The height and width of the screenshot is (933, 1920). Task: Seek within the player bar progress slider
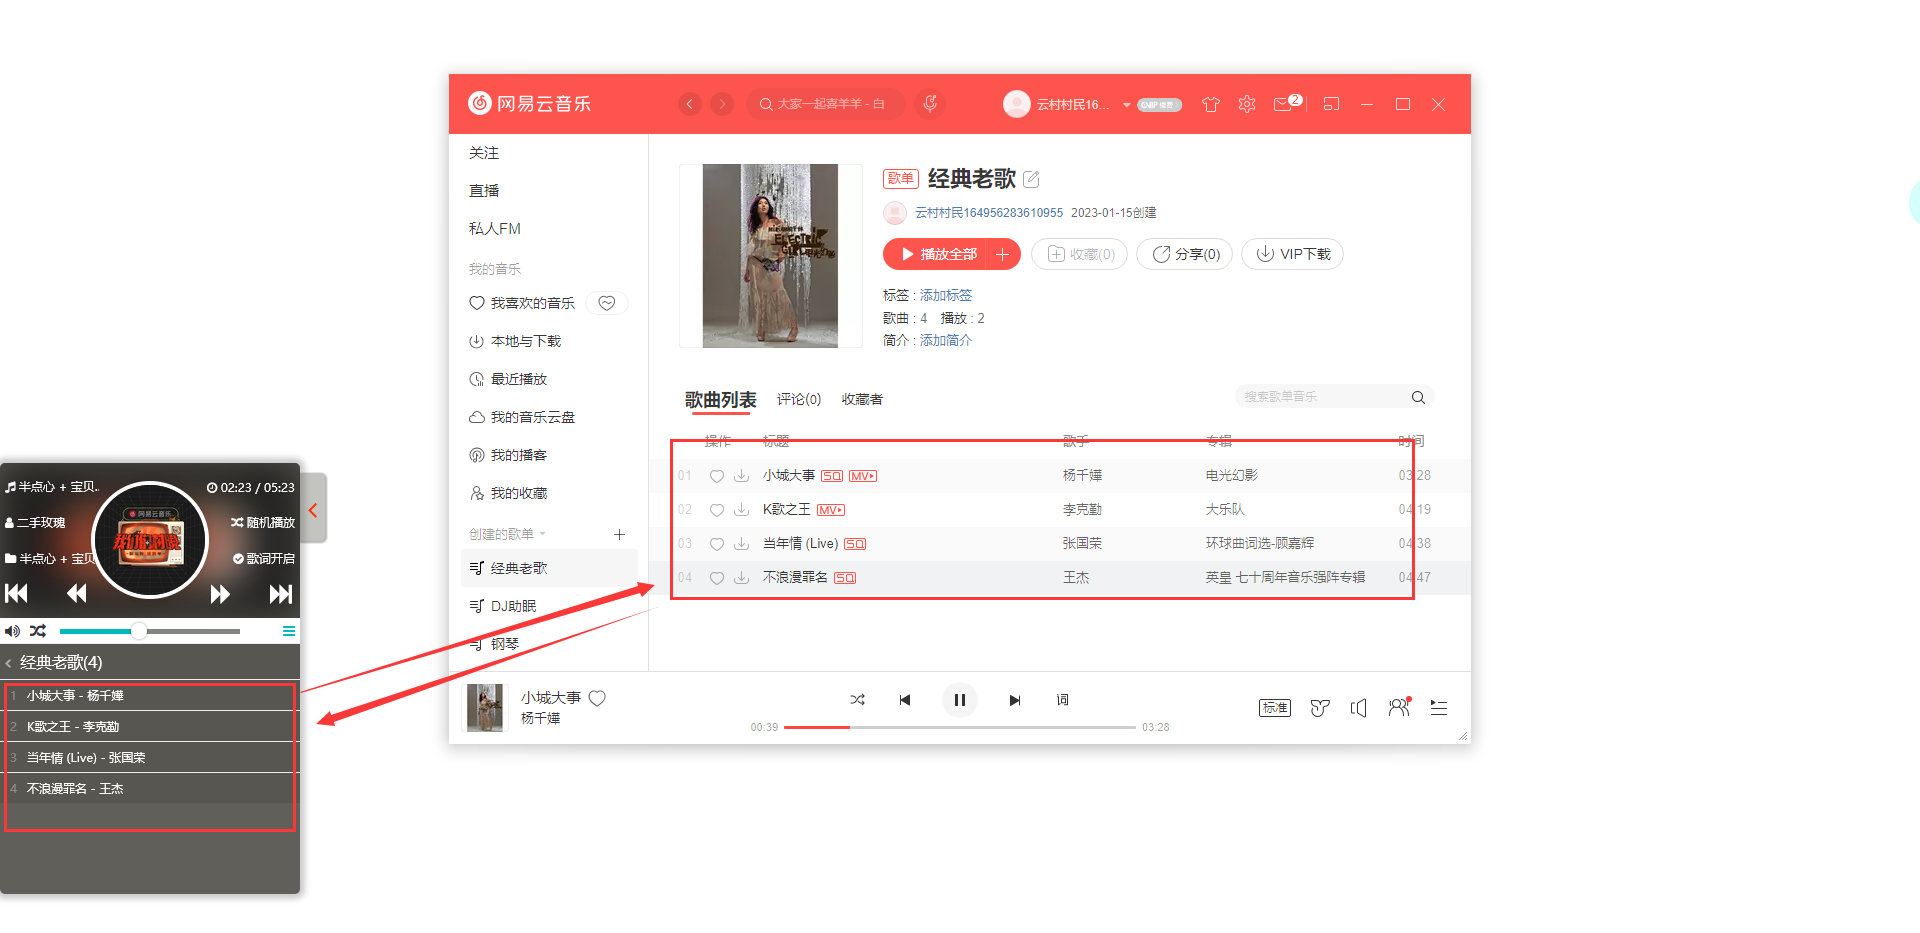pos(960,728)
